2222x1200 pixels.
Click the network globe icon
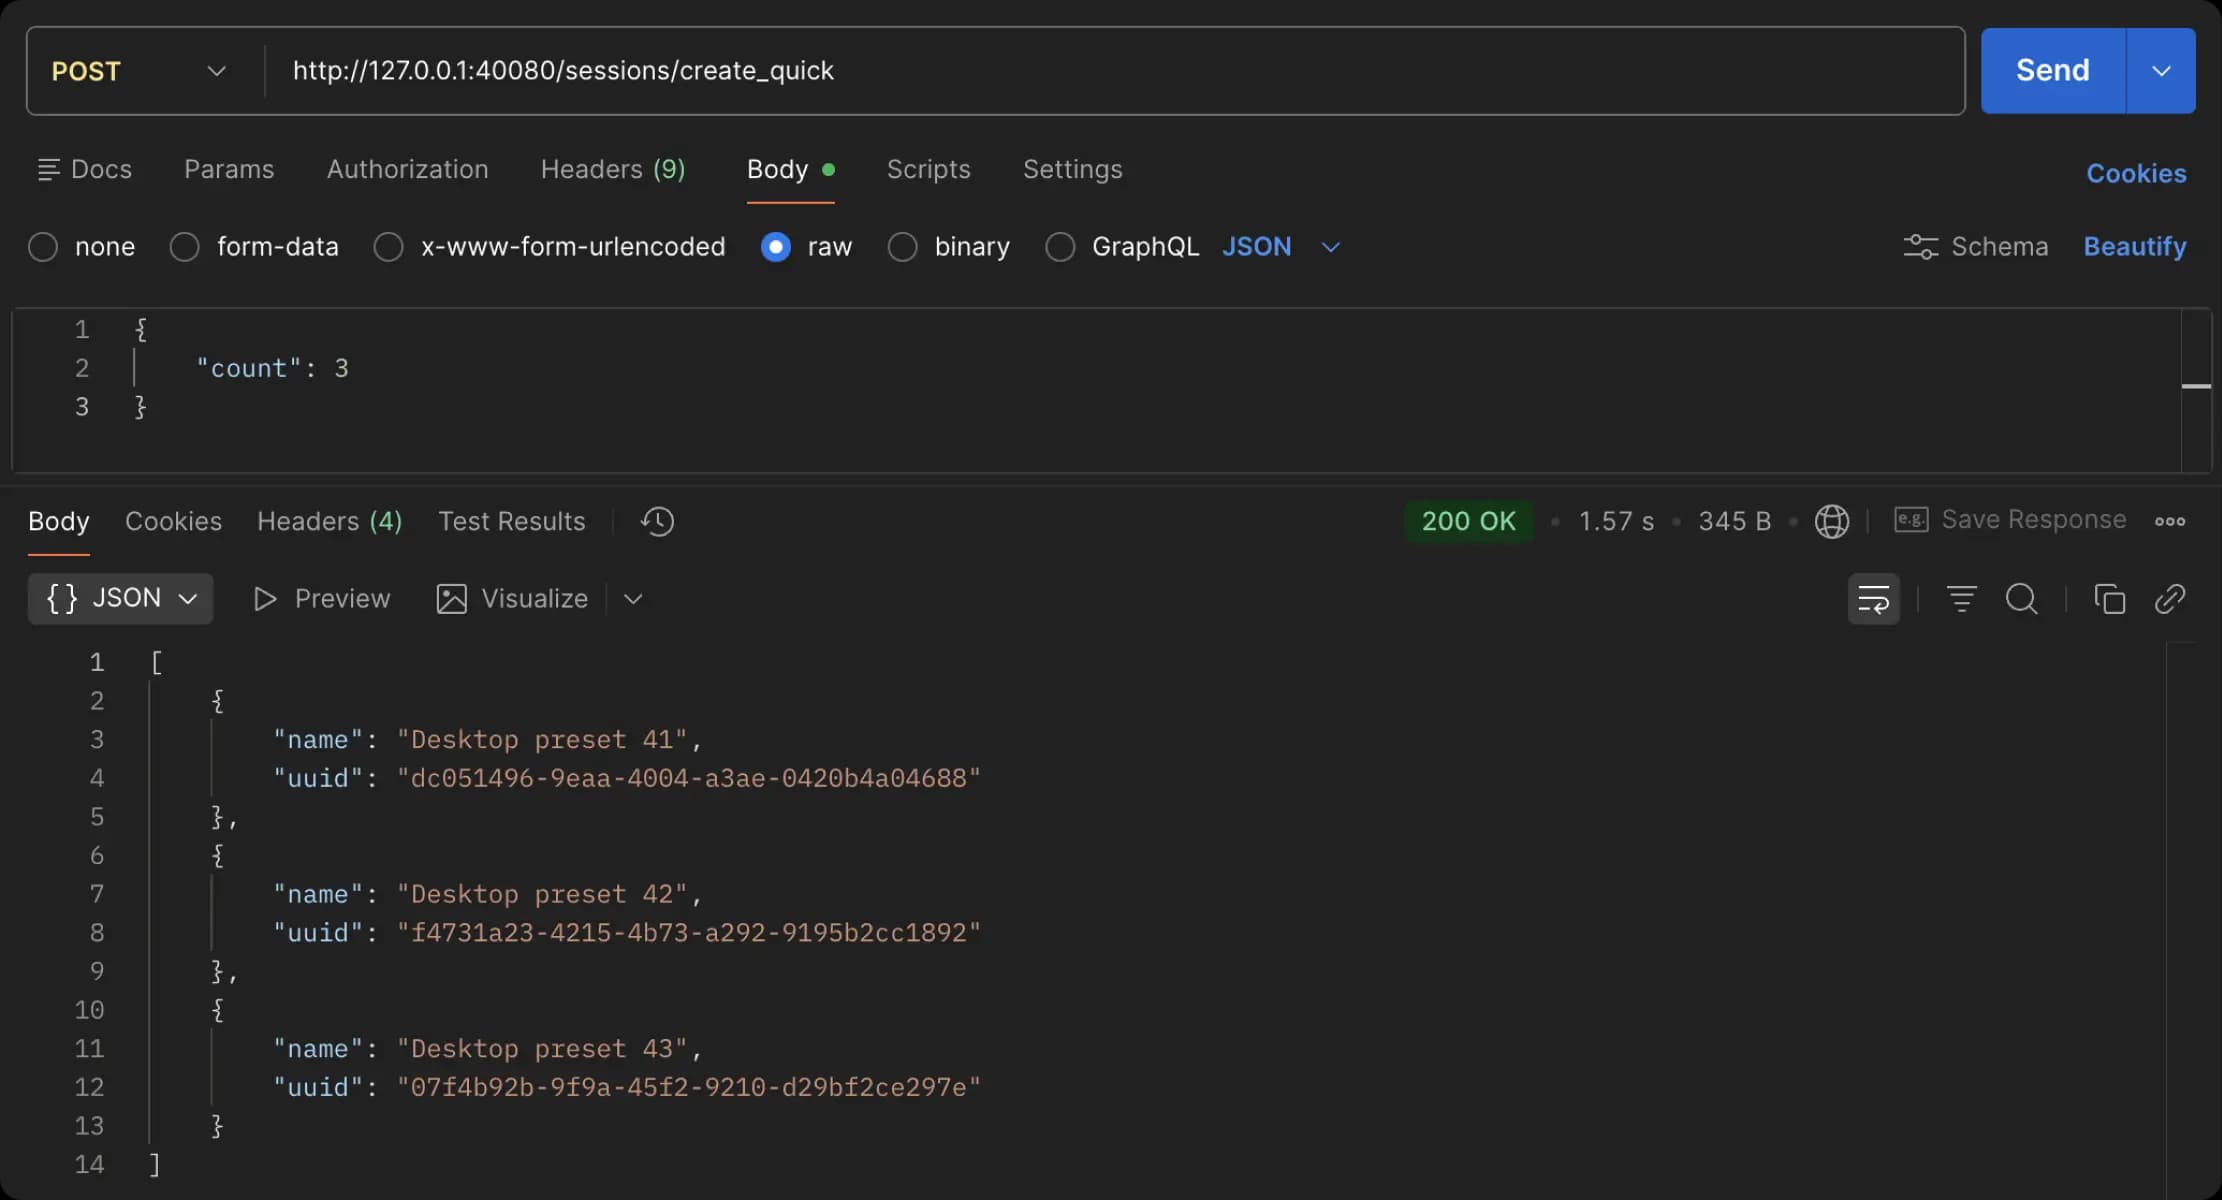pyautogui.click(x=1831, y=521)
